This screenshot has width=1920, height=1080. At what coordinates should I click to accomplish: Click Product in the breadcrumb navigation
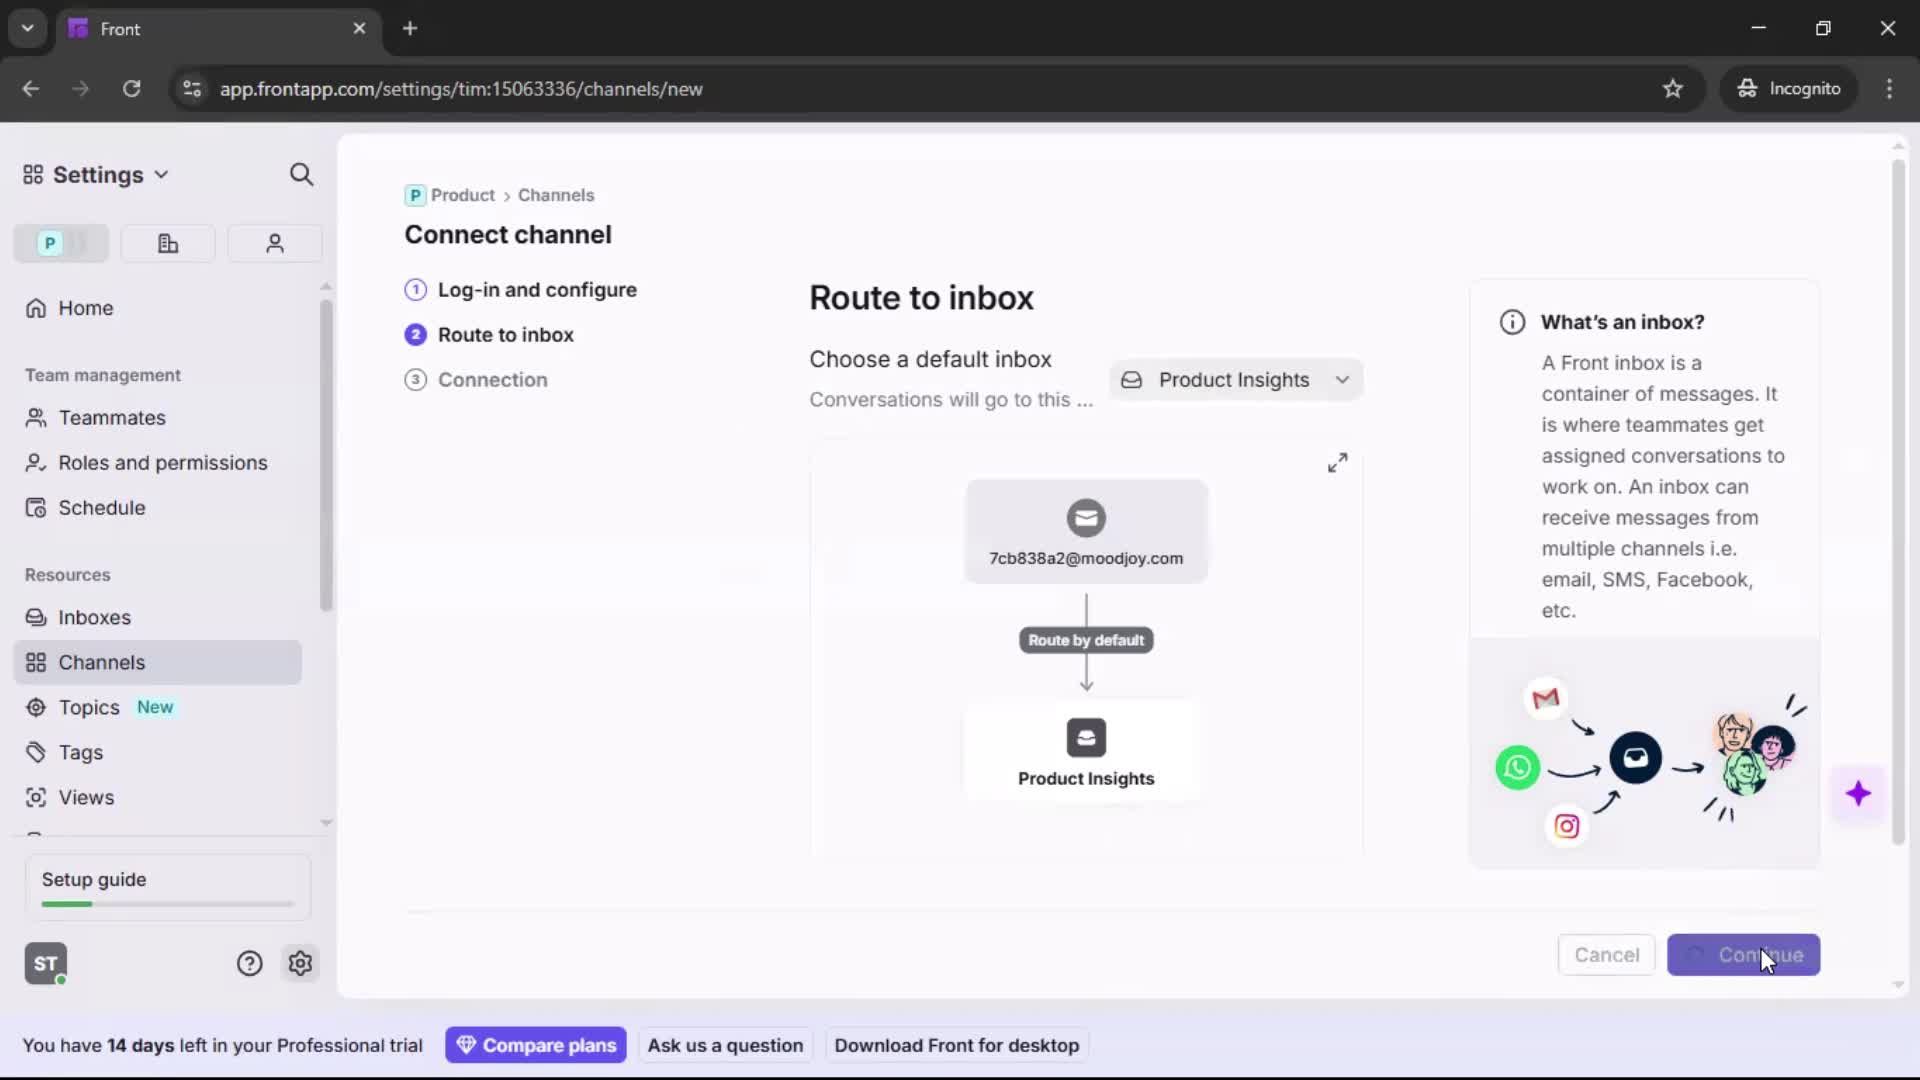[462, 195]
